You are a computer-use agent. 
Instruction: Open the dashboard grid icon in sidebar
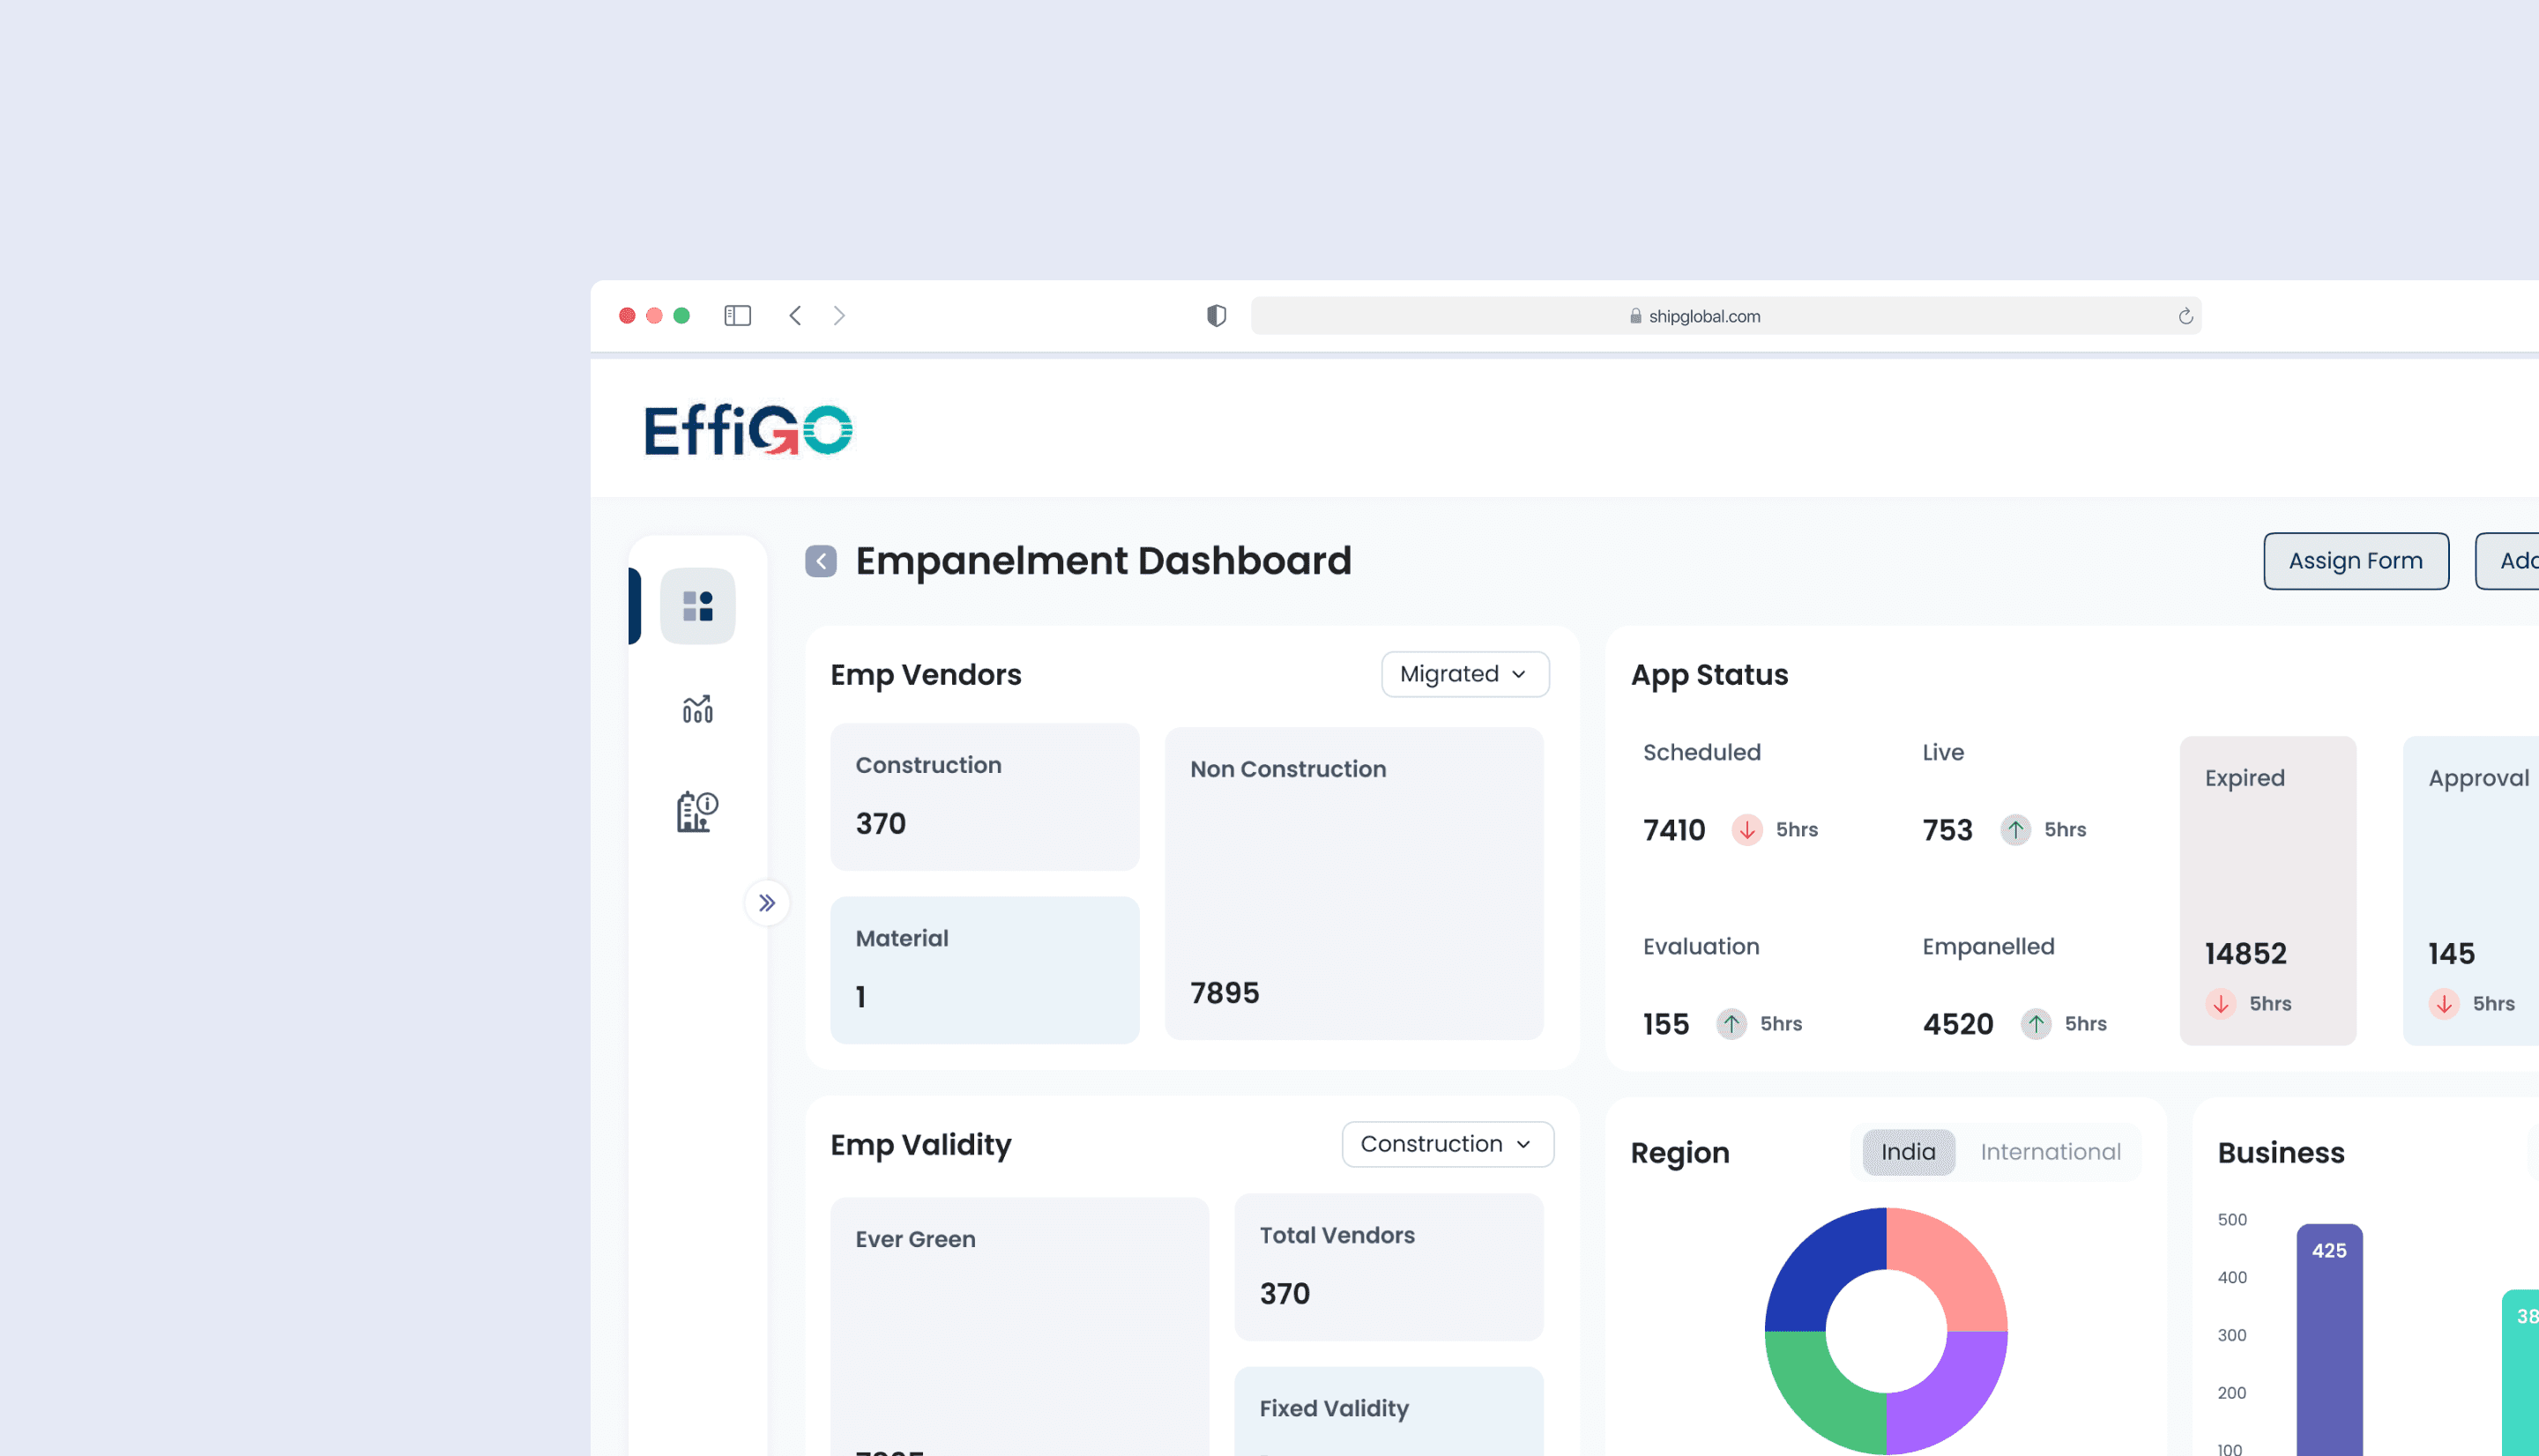point(697,606)
